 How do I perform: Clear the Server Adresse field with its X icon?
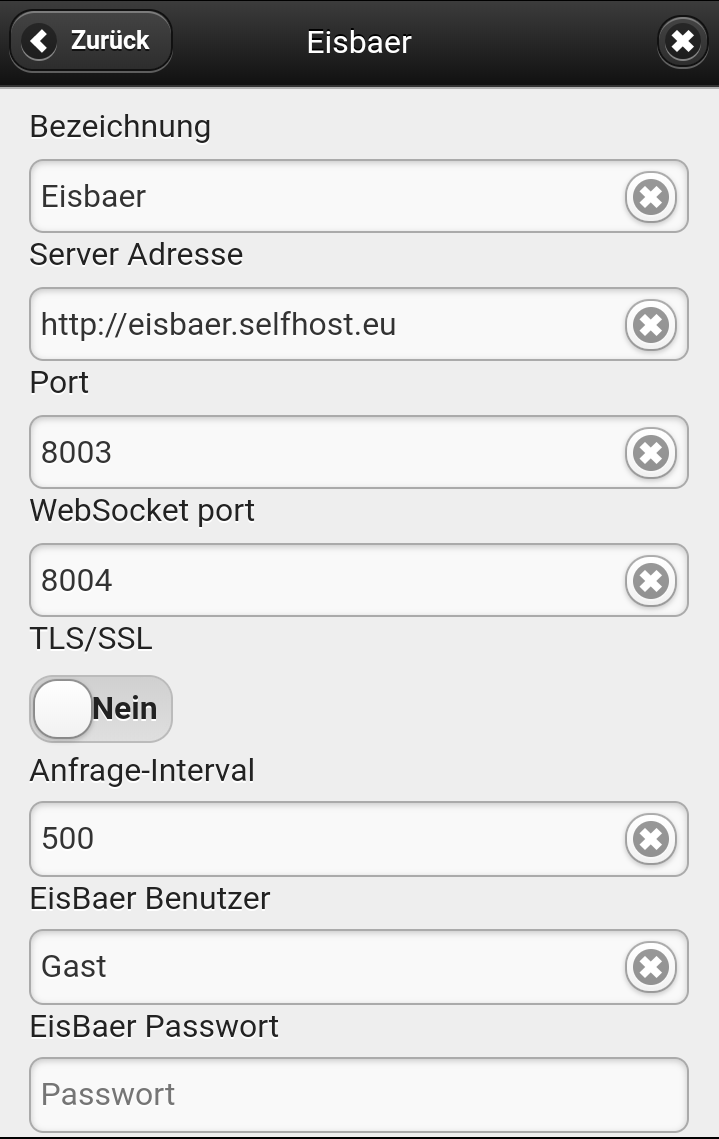pos(651,324)
